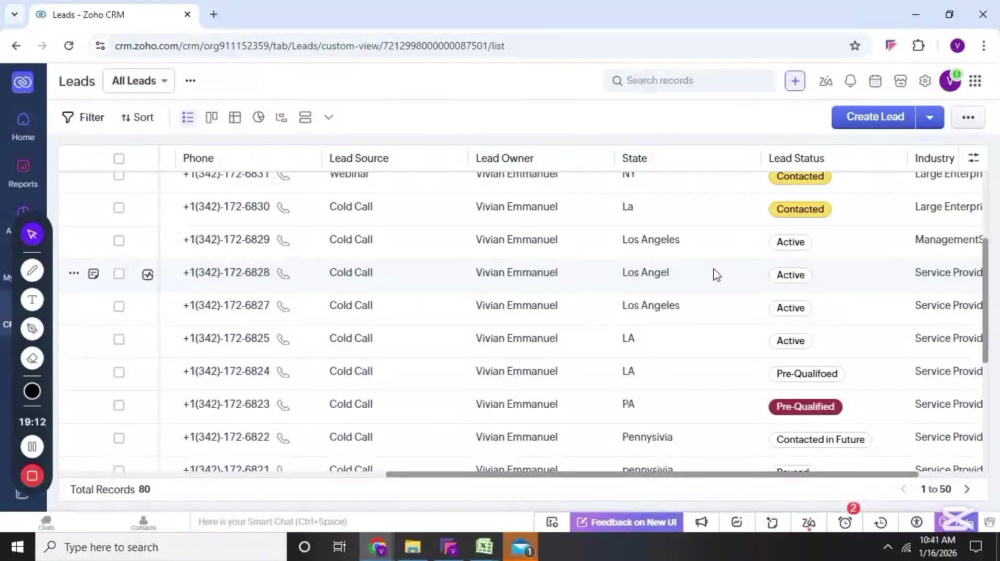Open the apps grid launcher

(x=975, y=81)
